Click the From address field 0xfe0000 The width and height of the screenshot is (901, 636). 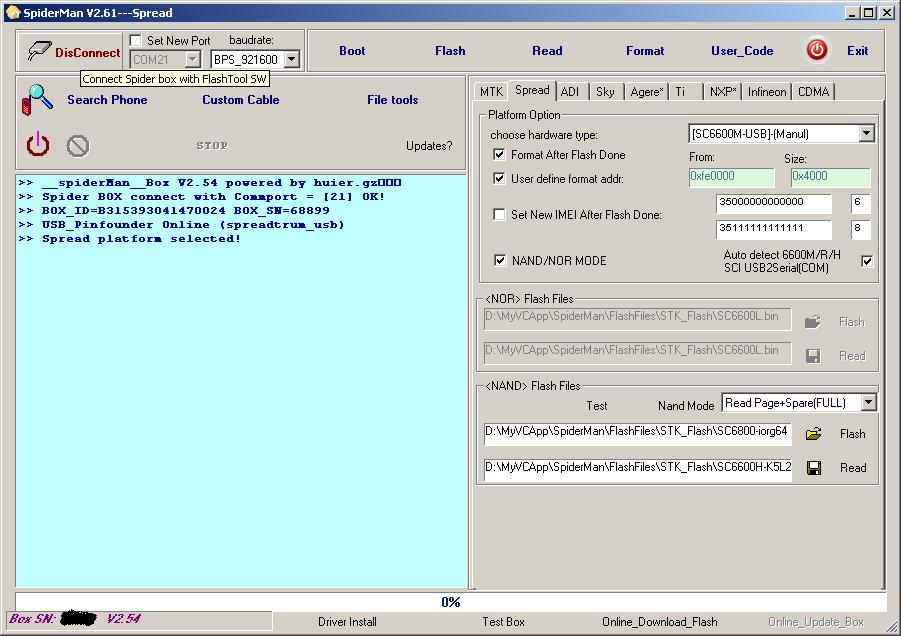[x=731, y=177]
